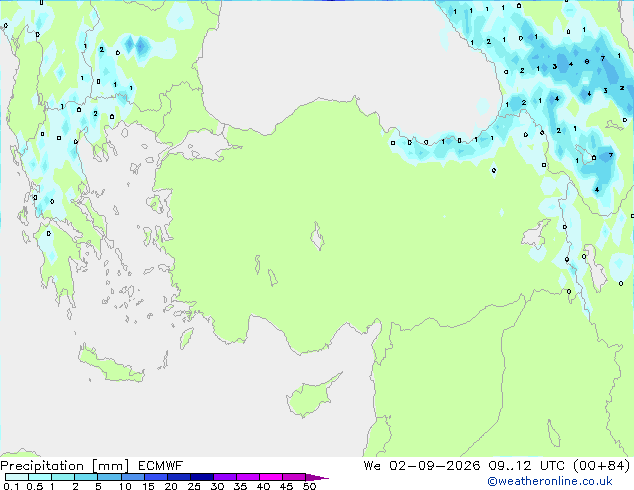Screen dimensions: 634x490
Task: Pick the 25-30 mm dark navy legend swatch
Action: (202, 477)
